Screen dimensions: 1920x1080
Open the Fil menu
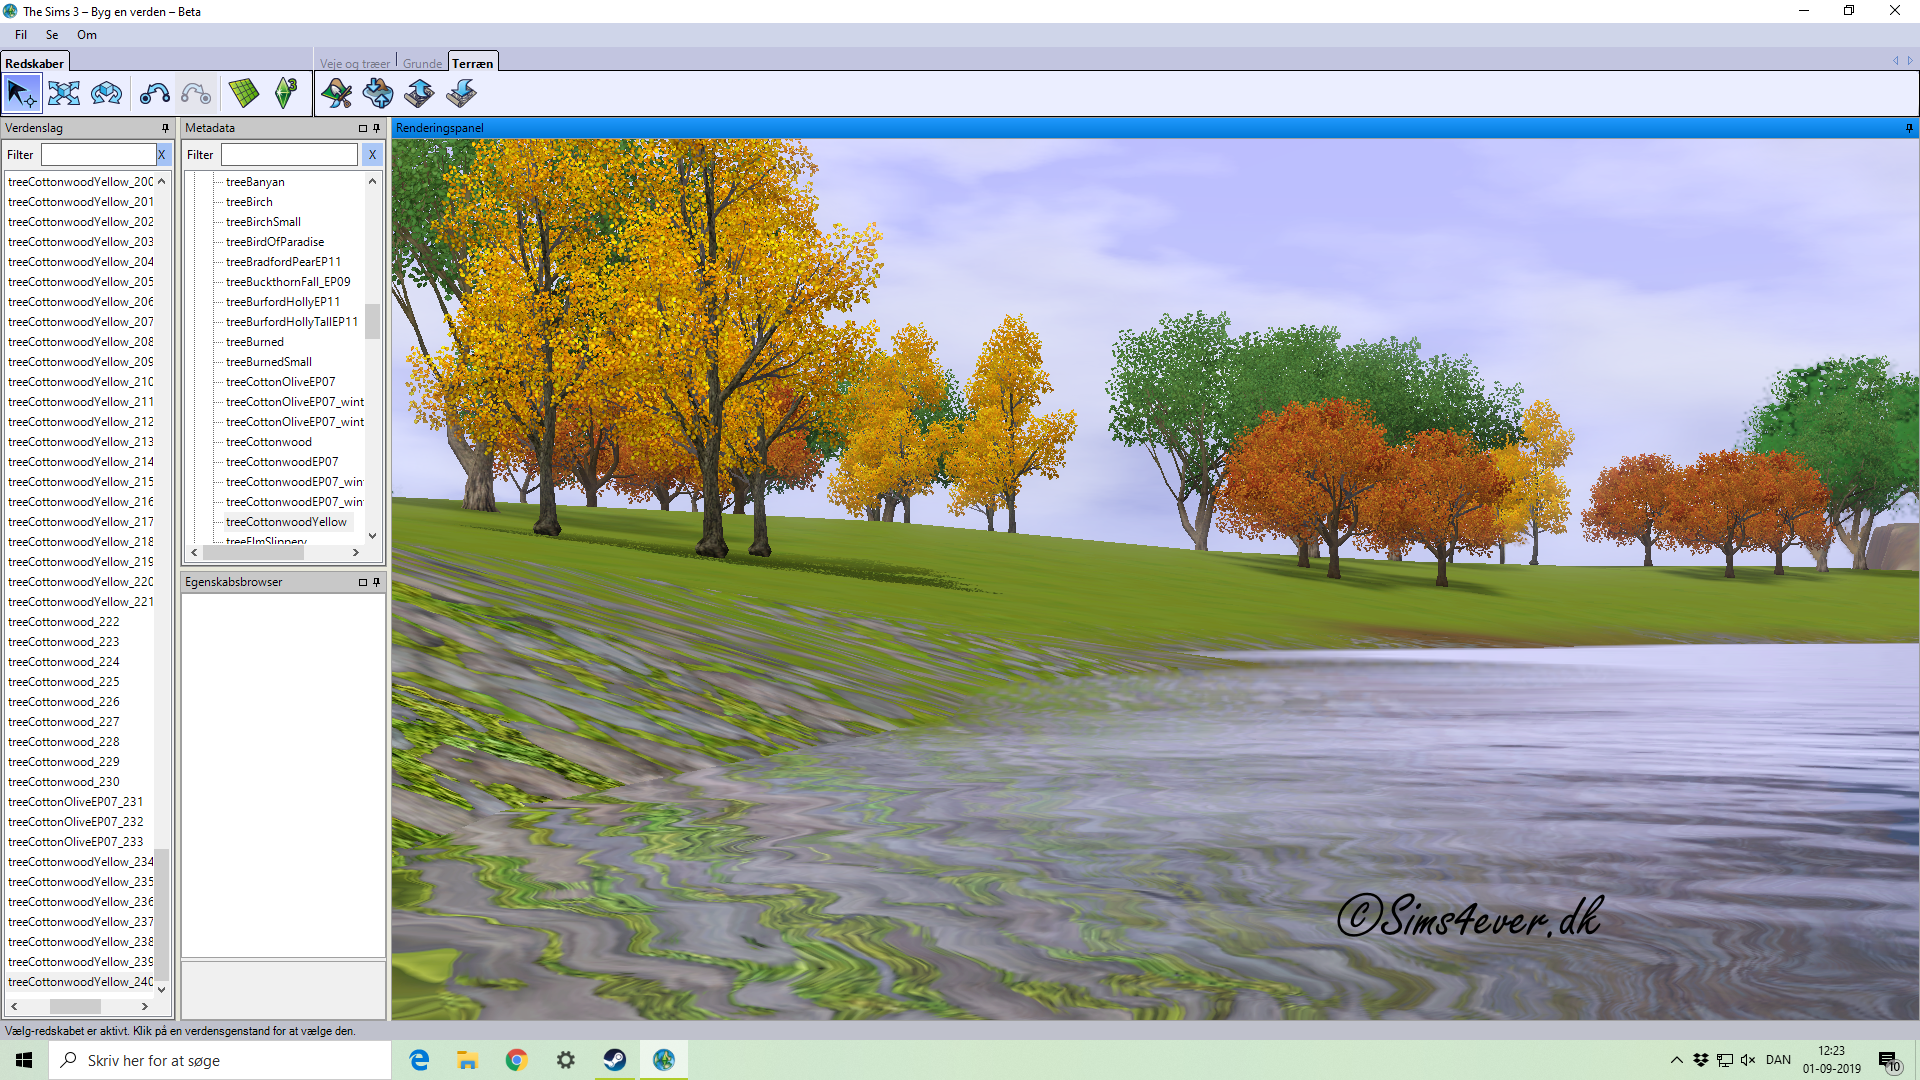21,35
